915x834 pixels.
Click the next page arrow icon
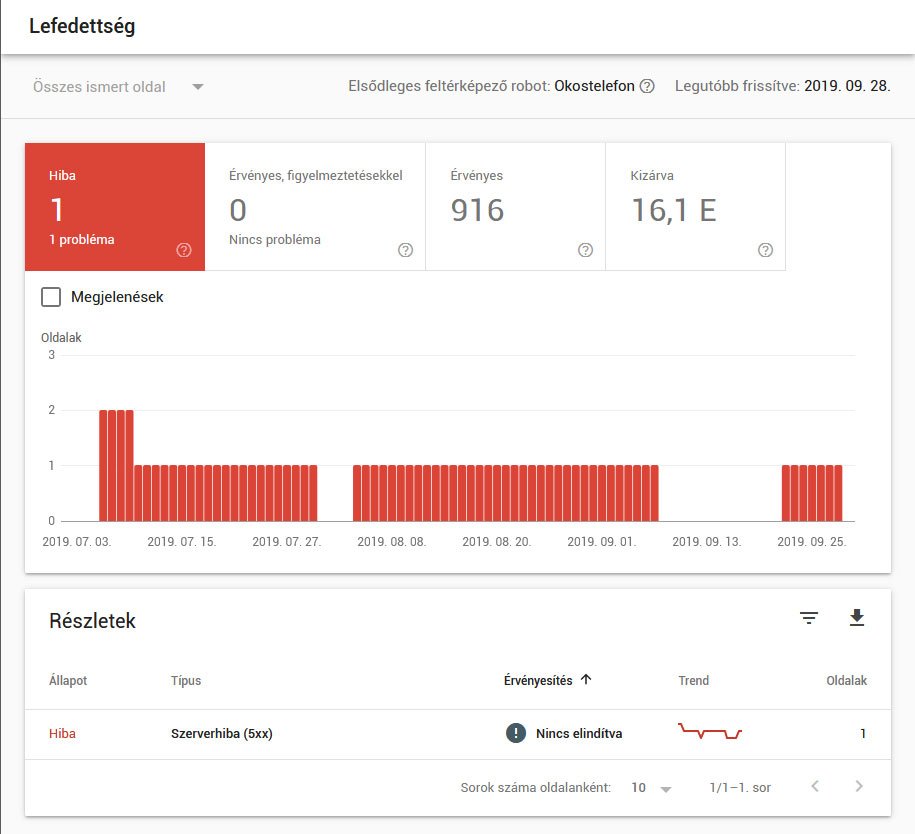coord(859,787)
